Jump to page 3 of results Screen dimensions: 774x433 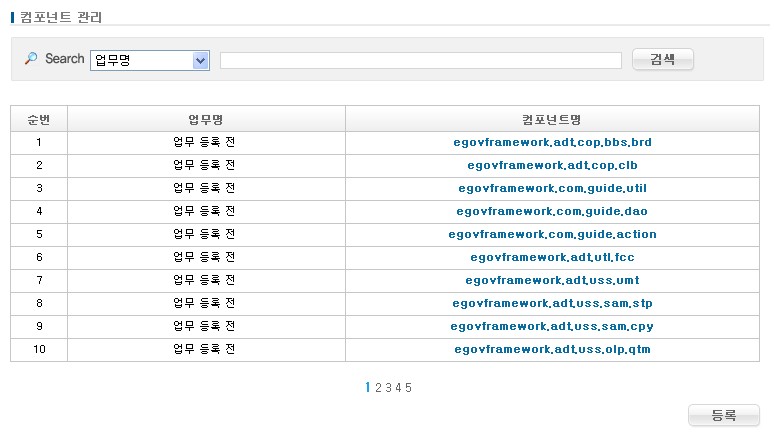tap(388, 388)
